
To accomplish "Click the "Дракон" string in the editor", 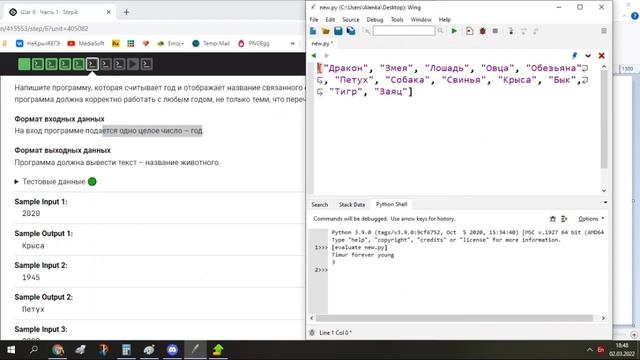I will 346,68.
